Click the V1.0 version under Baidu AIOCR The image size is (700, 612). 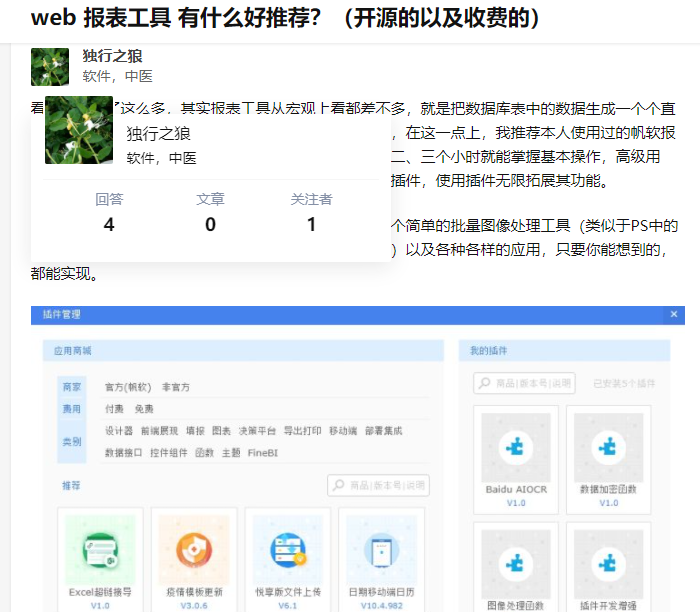[x=516, y=503]
